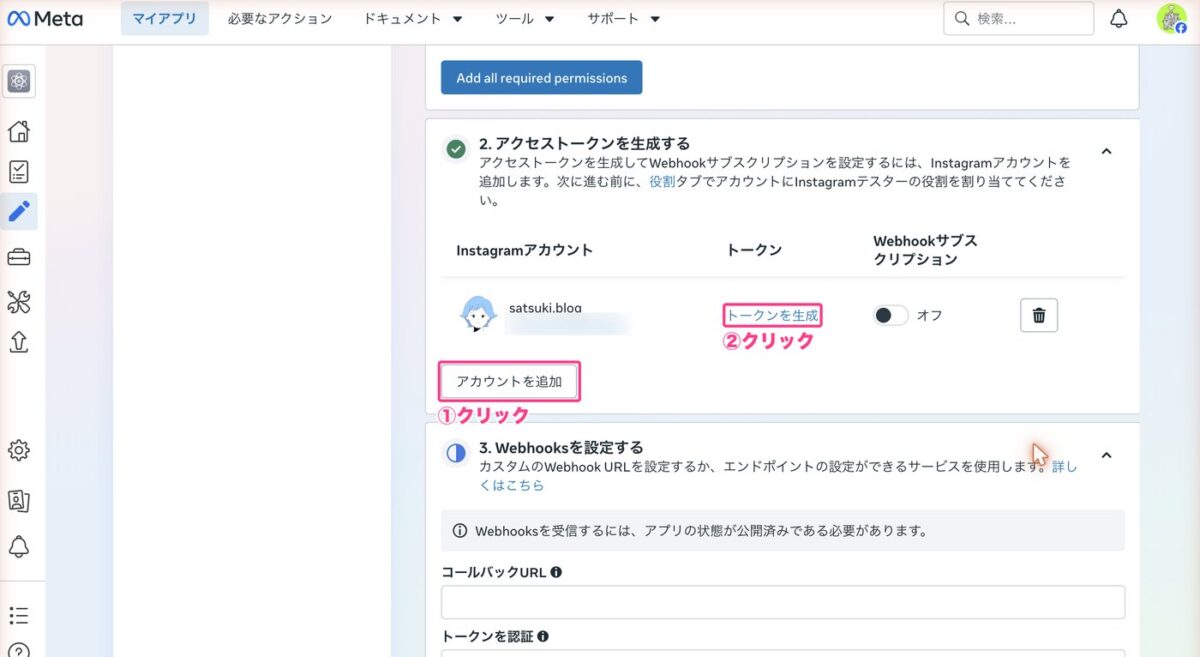Image resolution: width=1200 pixels, height=657 pixels.
Task: Open the alerts bell icon in sidebar
Action: [19, 547]
